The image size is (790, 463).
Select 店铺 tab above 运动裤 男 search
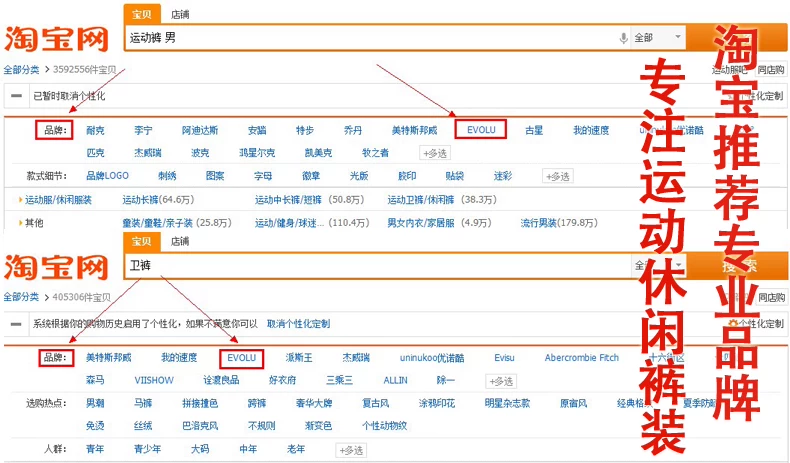[x=180, y=15]
